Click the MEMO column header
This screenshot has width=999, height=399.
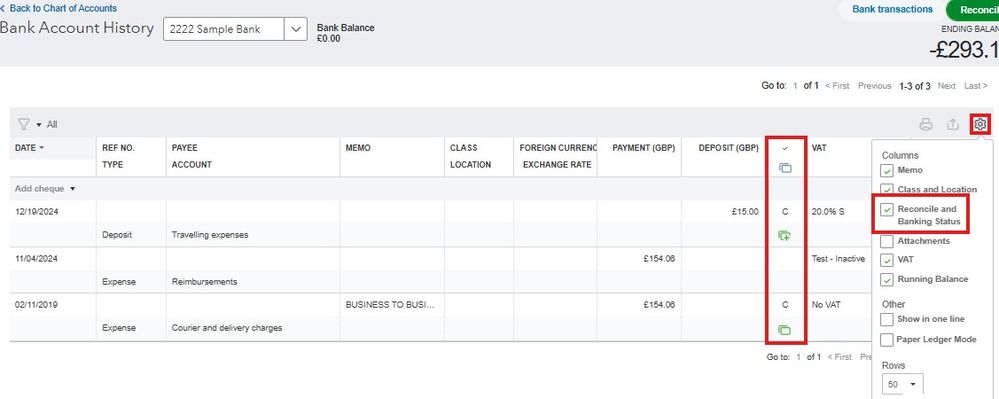click(358, 148)
